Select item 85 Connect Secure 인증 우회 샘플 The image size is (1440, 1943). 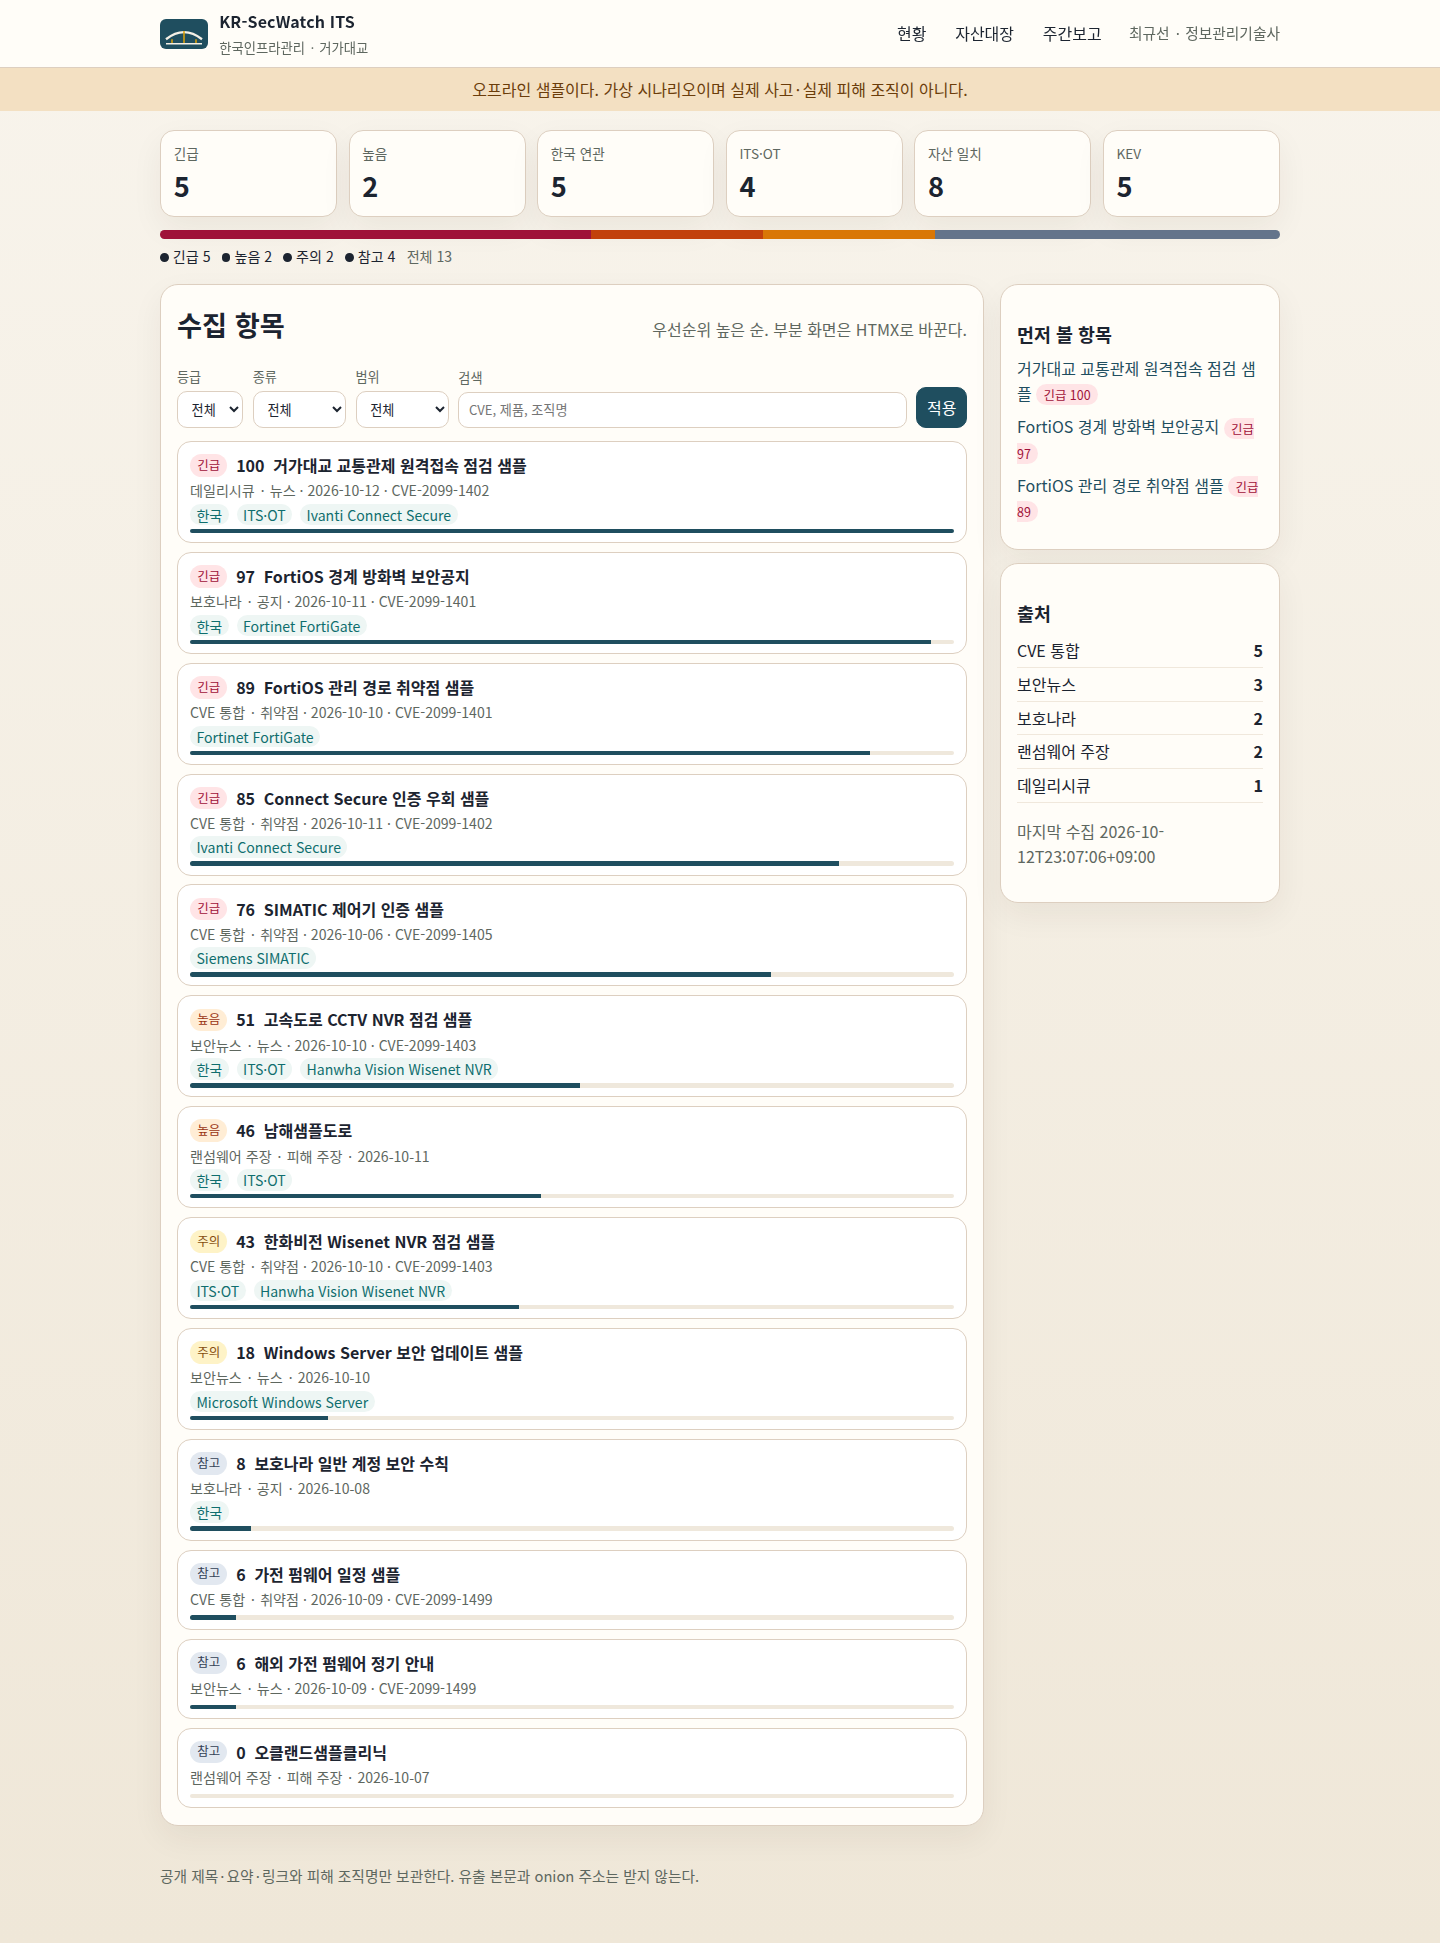(572, 825)
